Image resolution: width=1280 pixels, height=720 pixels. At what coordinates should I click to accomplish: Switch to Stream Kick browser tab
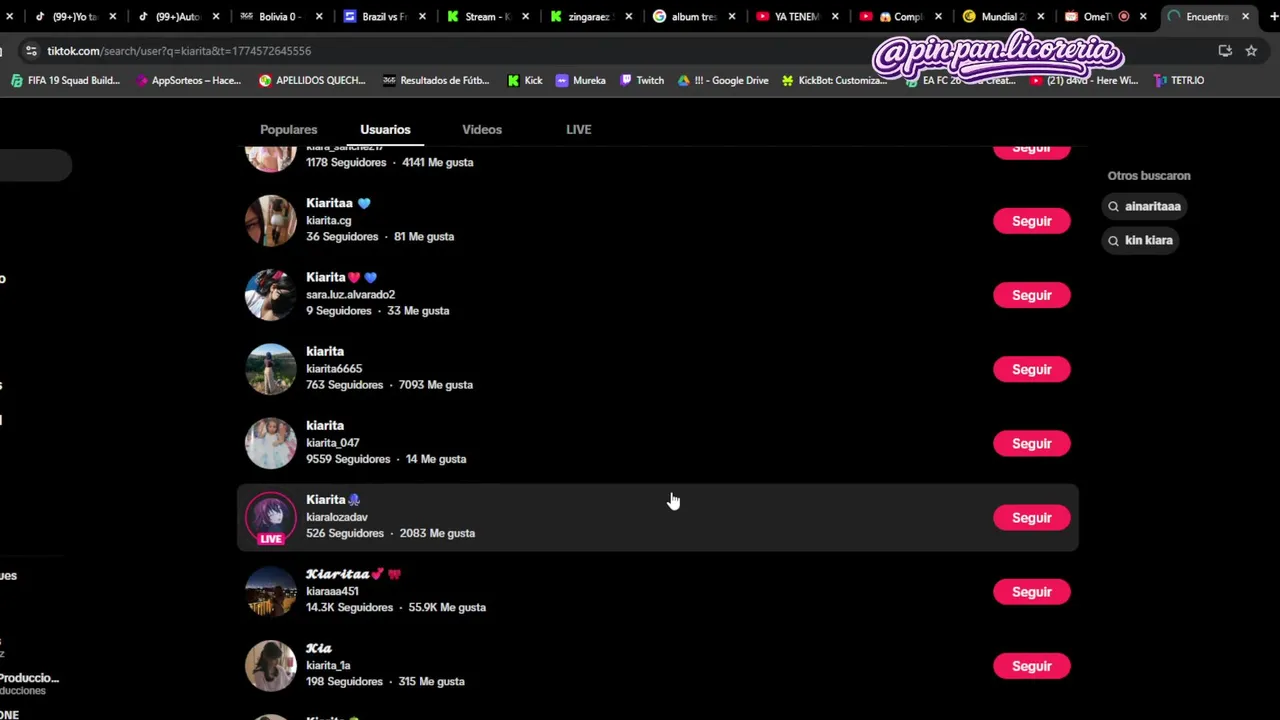click(x=488, y=16)
